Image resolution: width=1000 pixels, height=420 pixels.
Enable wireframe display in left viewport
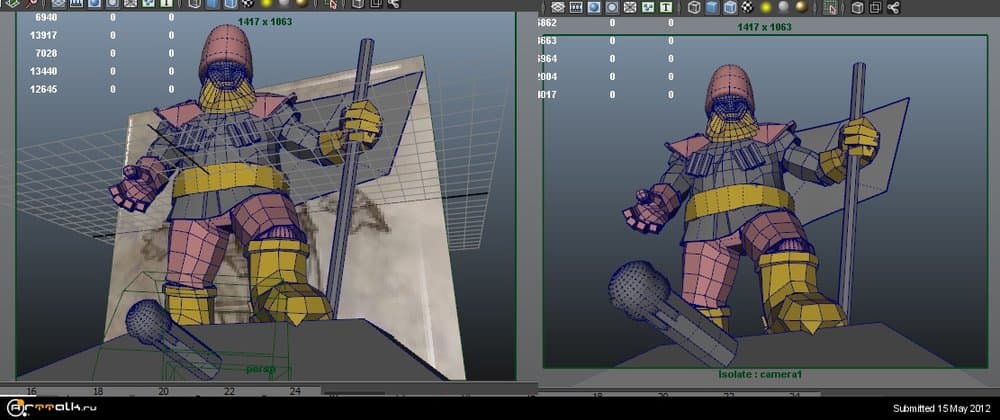point(194,4)
